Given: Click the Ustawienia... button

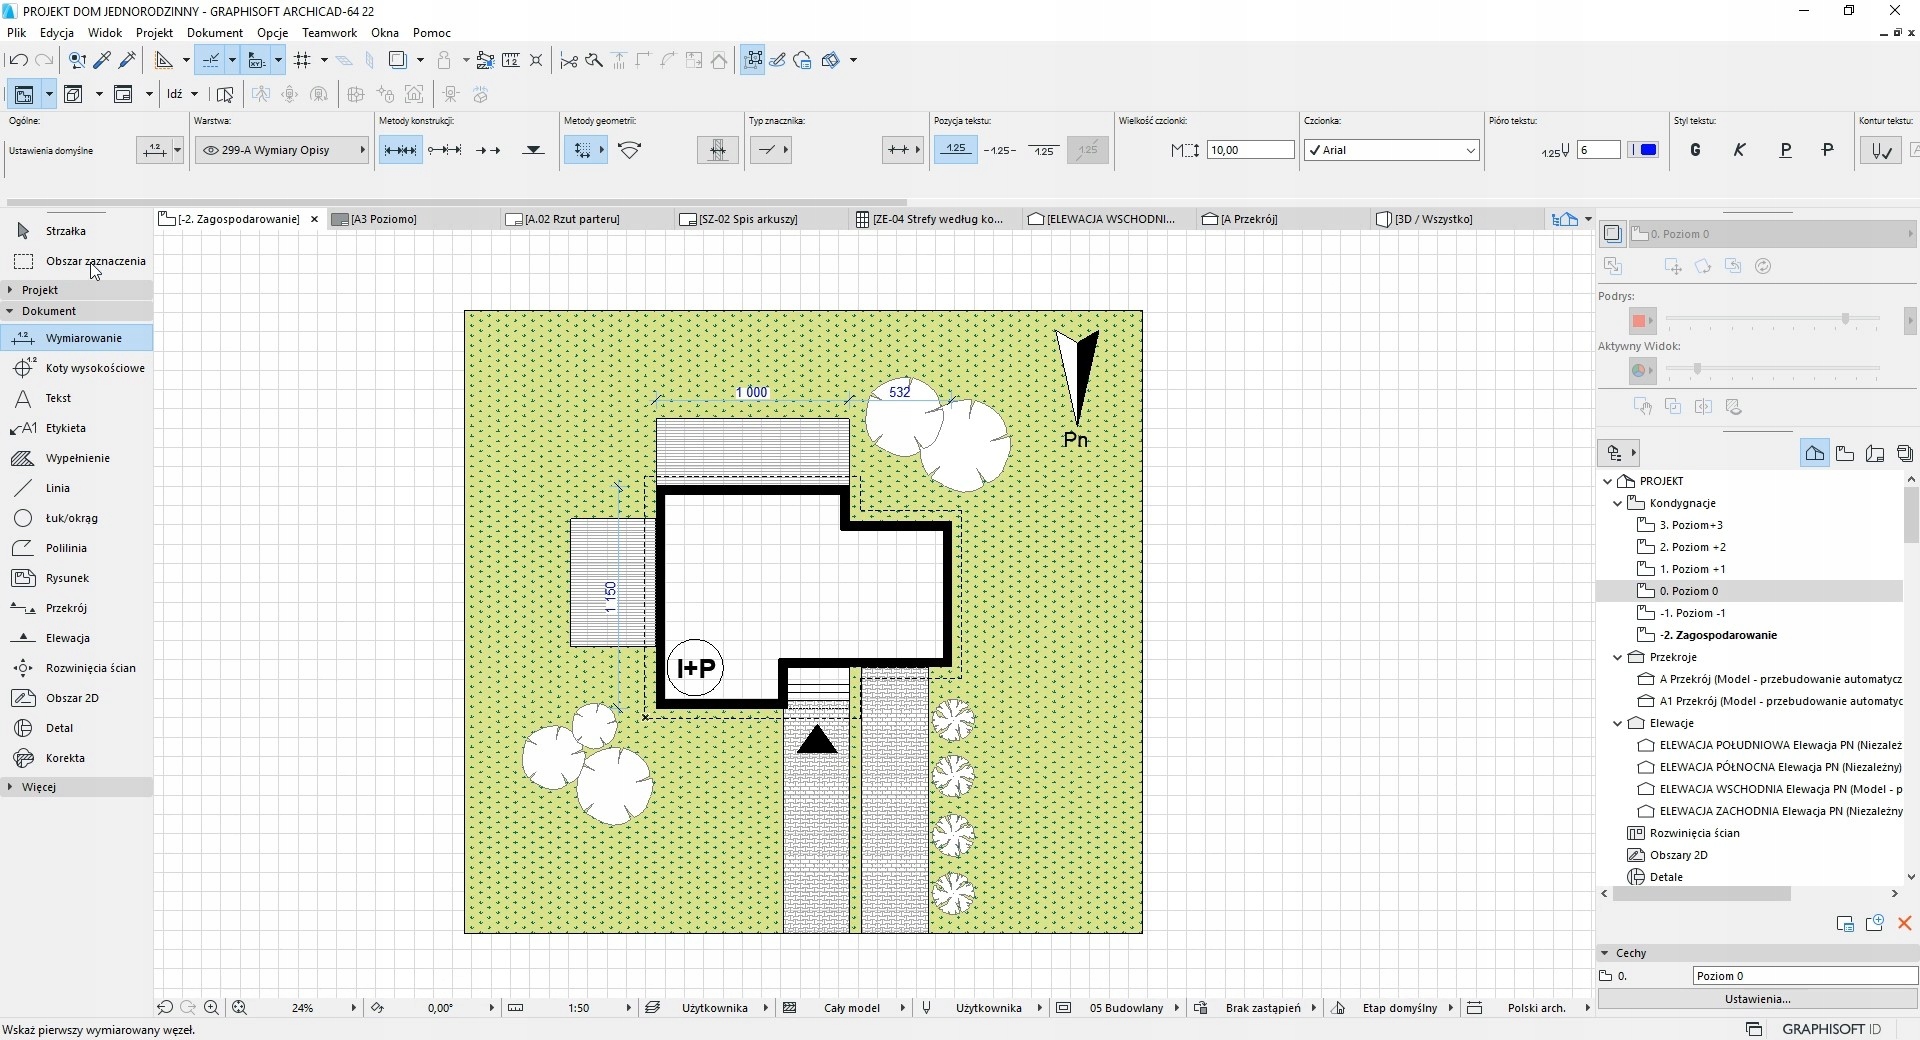Looking at the screenshot, I should [x=1757, y=999].
